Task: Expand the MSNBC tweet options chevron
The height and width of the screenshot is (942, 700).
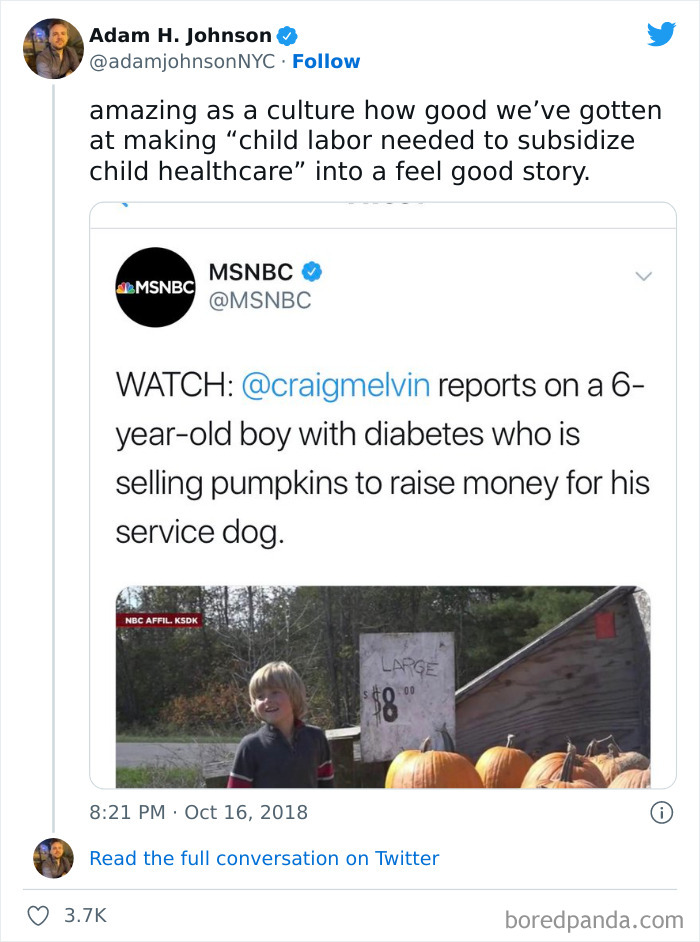Action: click(x=644, y=275)
